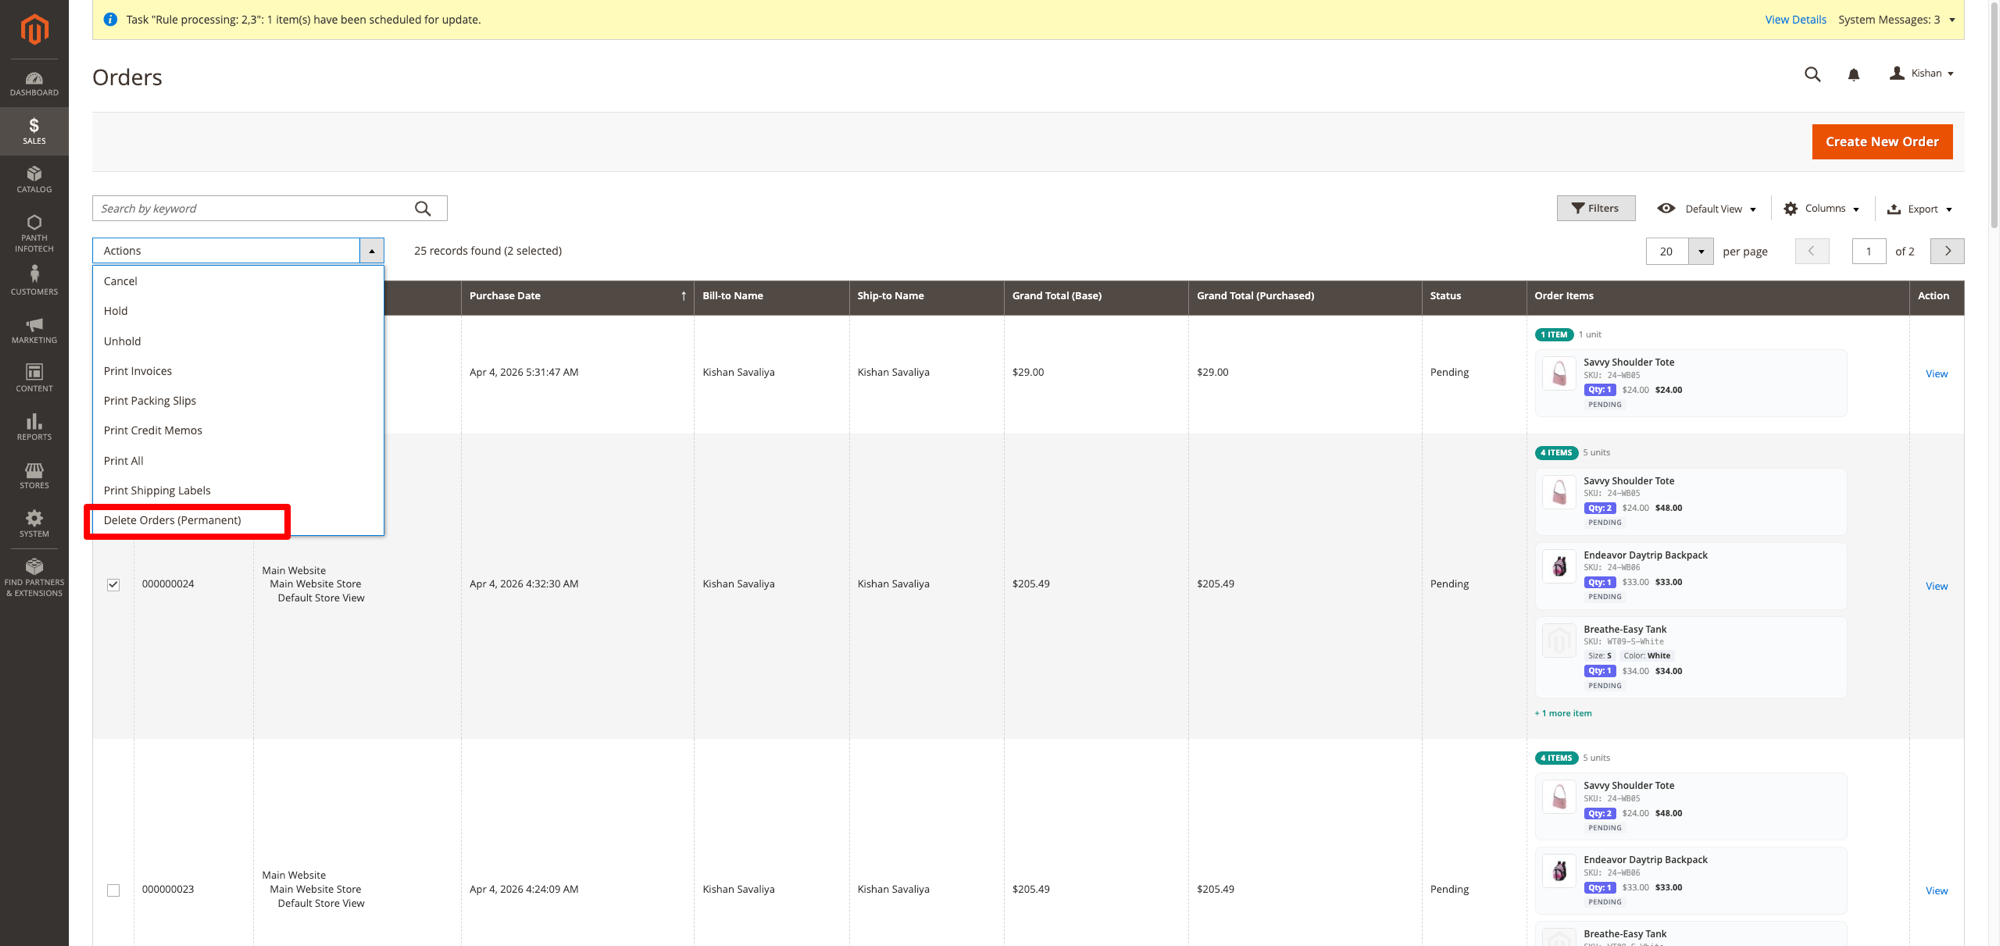
Task: Expand the Default View dropdown
Action: (1707, 209)
